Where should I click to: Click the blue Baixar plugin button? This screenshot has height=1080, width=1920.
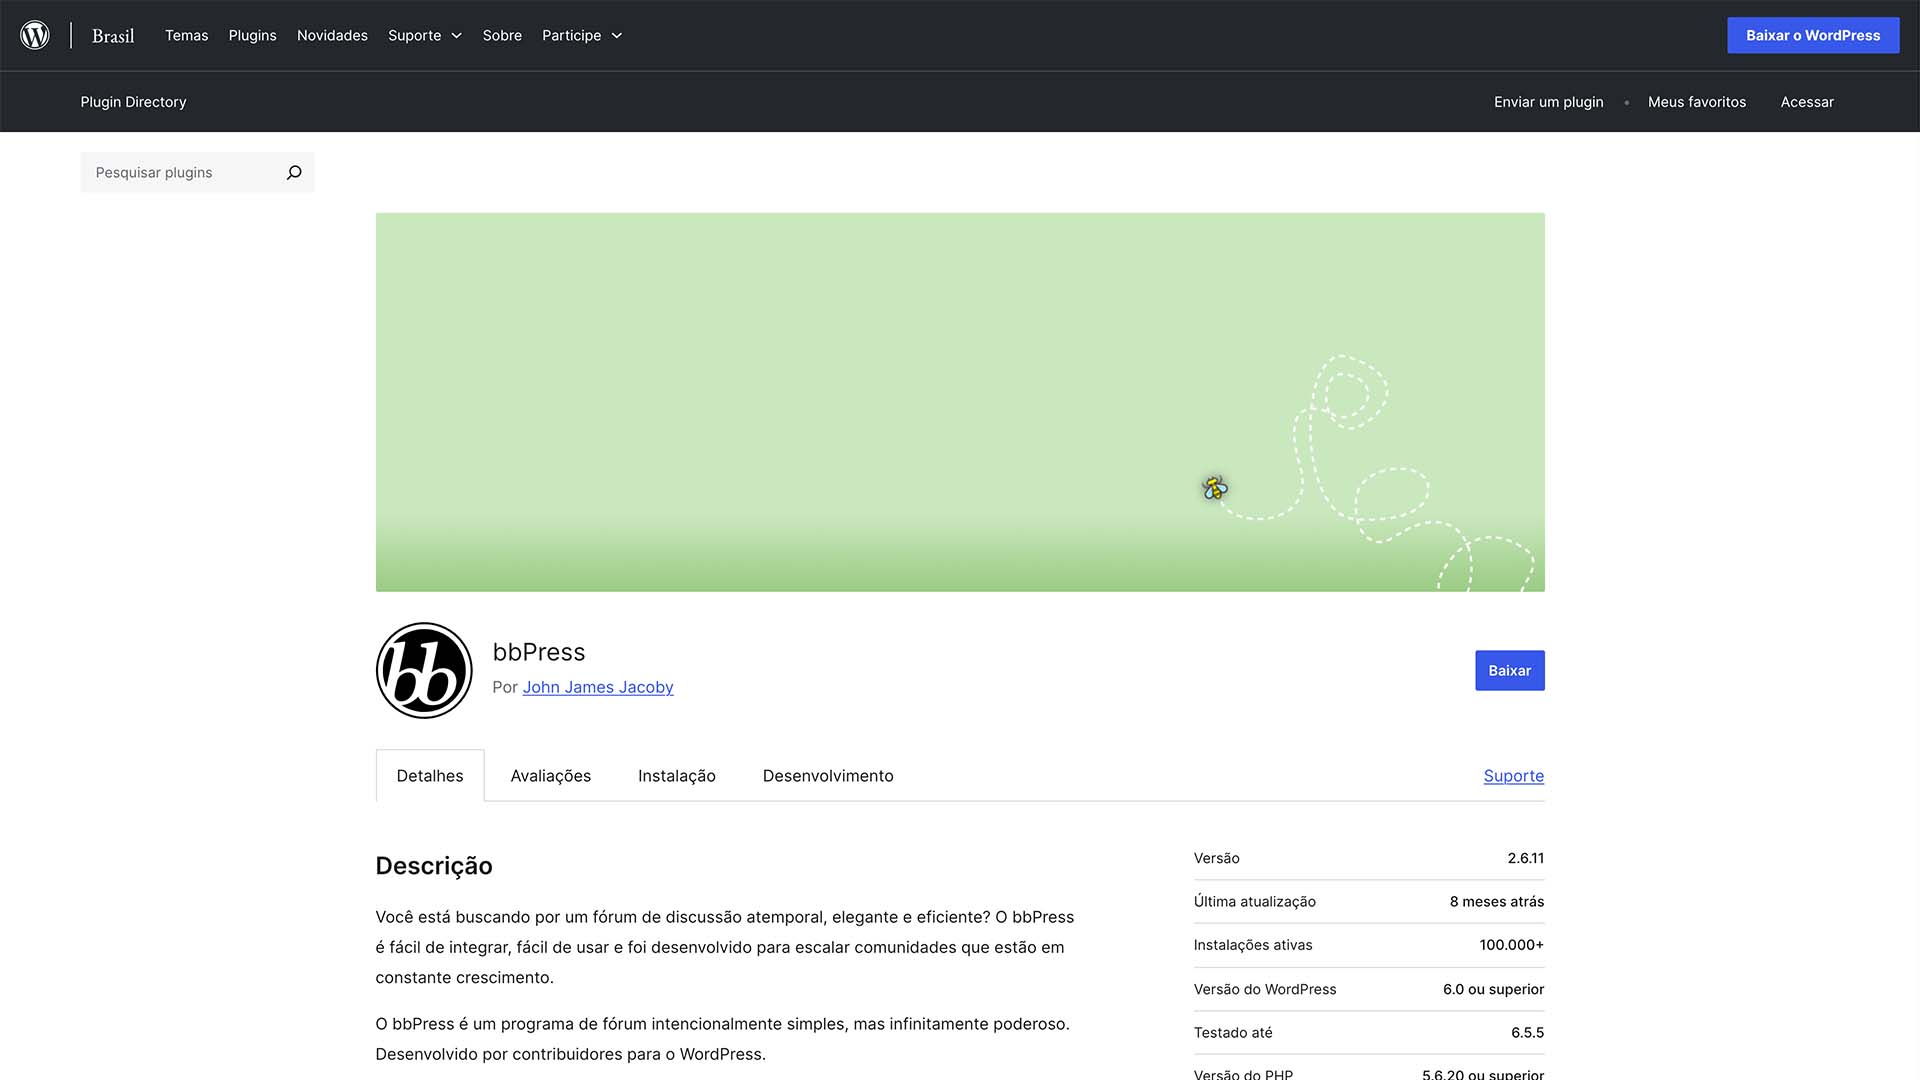coord(1509,670)
